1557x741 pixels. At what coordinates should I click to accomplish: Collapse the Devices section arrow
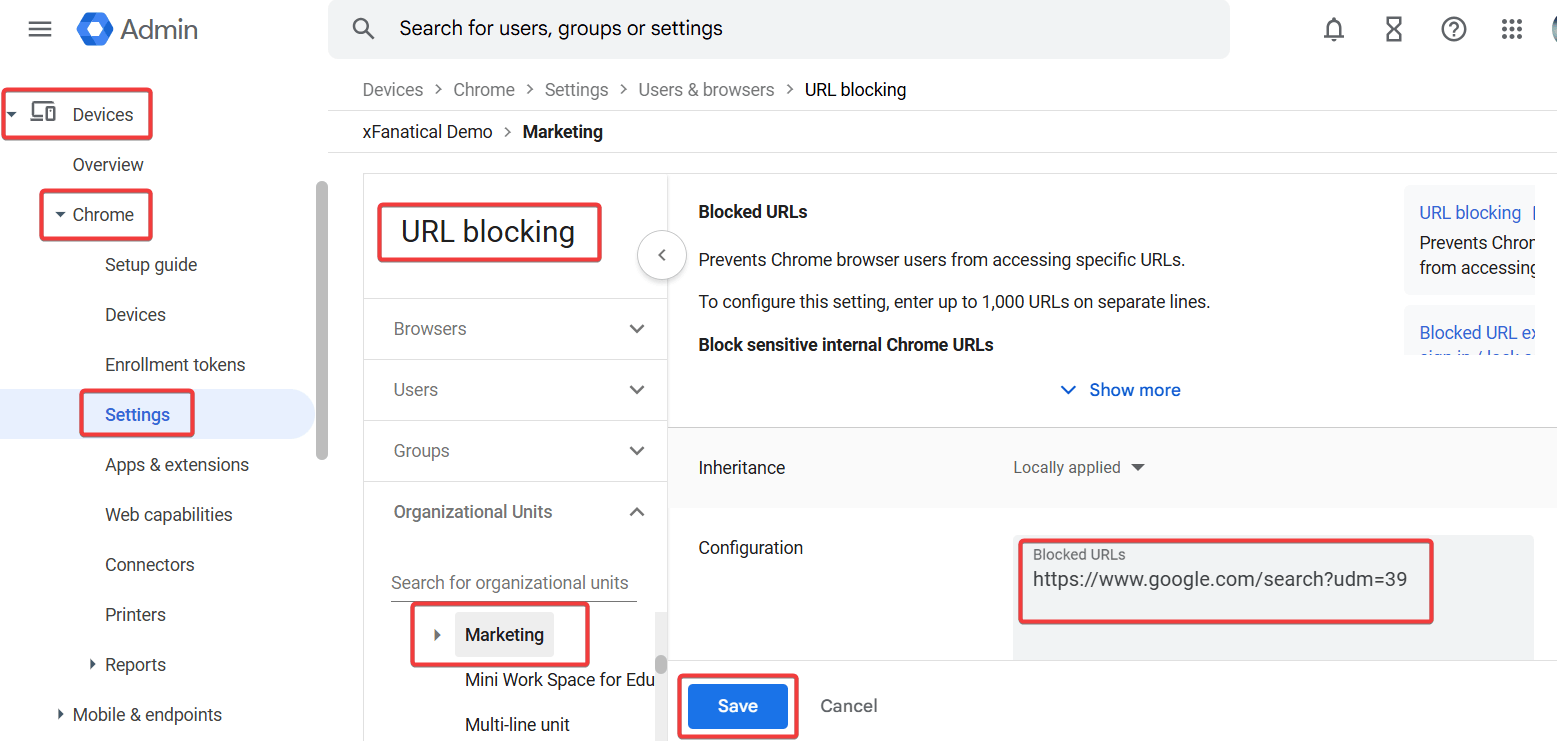(x=12, y=114)
